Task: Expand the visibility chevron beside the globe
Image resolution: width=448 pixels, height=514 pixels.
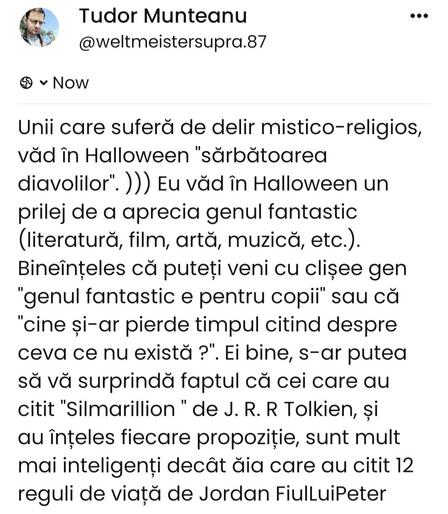Action: pos(43,83)
